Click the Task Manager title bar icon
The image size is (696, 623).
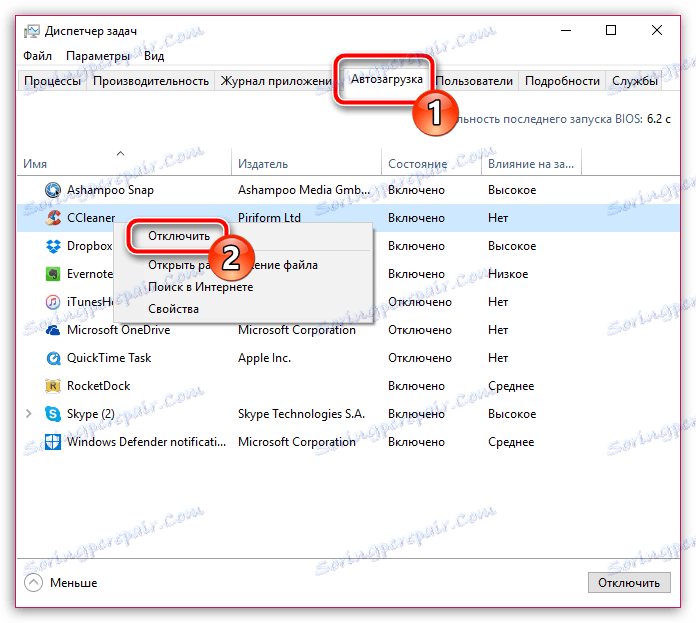point(32,31)
